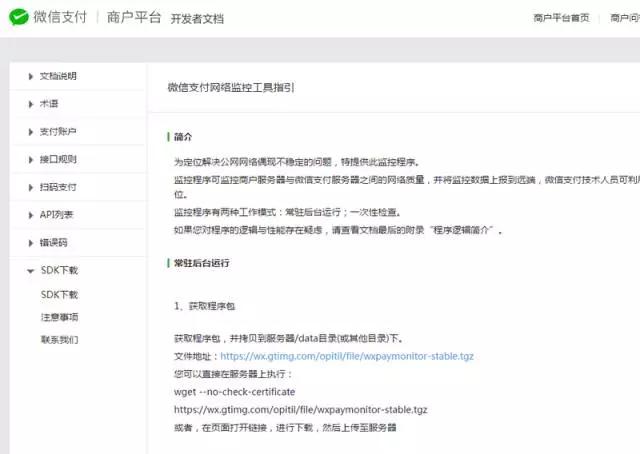Go to 商户平台 header link
This screenshot has height=454, width=640.
(134, 18)
